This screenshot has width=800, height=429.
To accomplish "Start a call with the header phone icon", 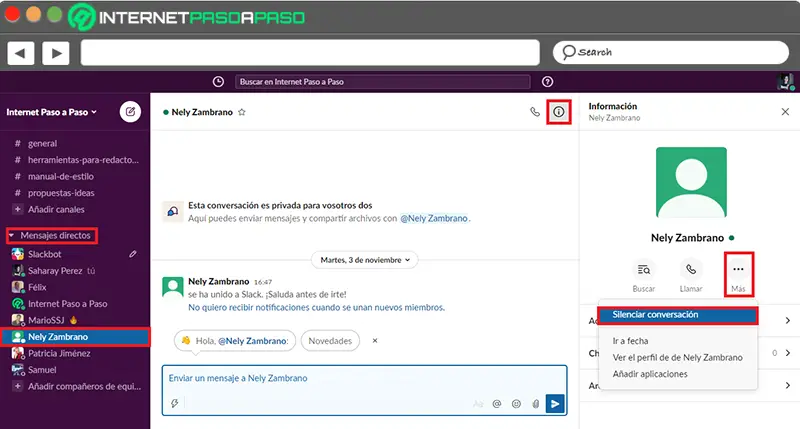I will 535,112.
